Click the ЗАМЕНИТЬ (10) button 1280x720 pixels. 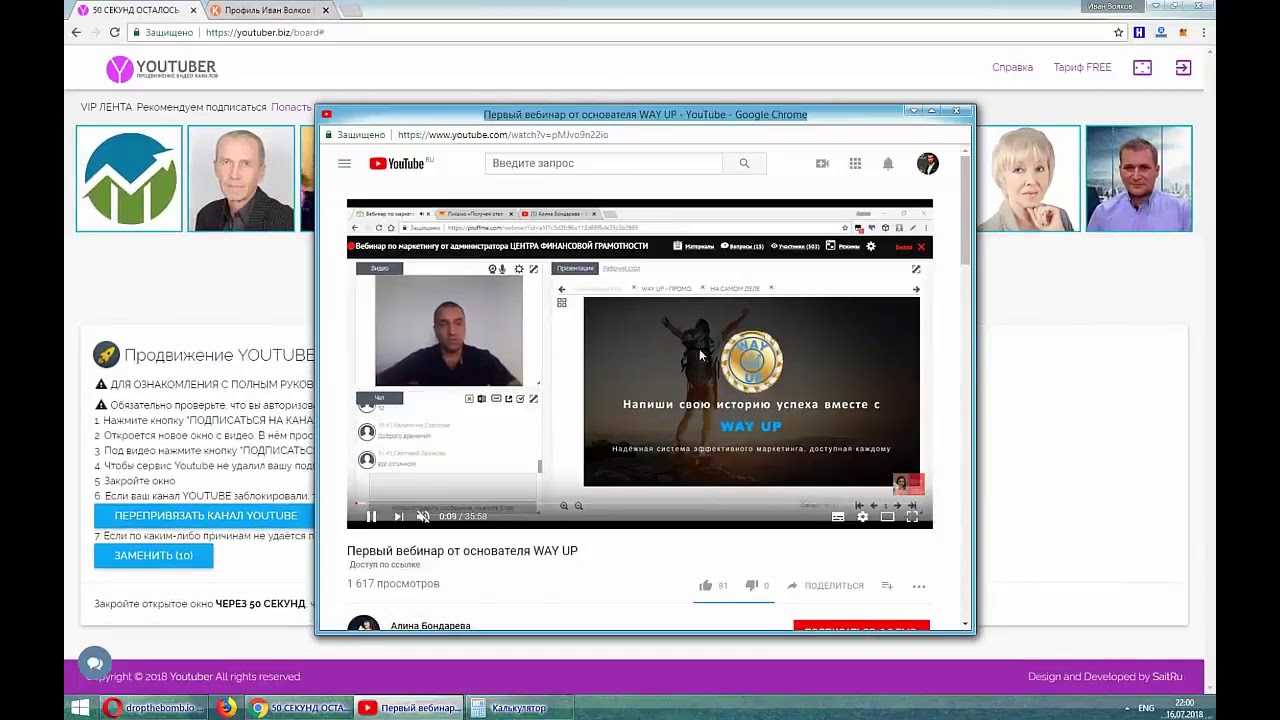(153, 555)
